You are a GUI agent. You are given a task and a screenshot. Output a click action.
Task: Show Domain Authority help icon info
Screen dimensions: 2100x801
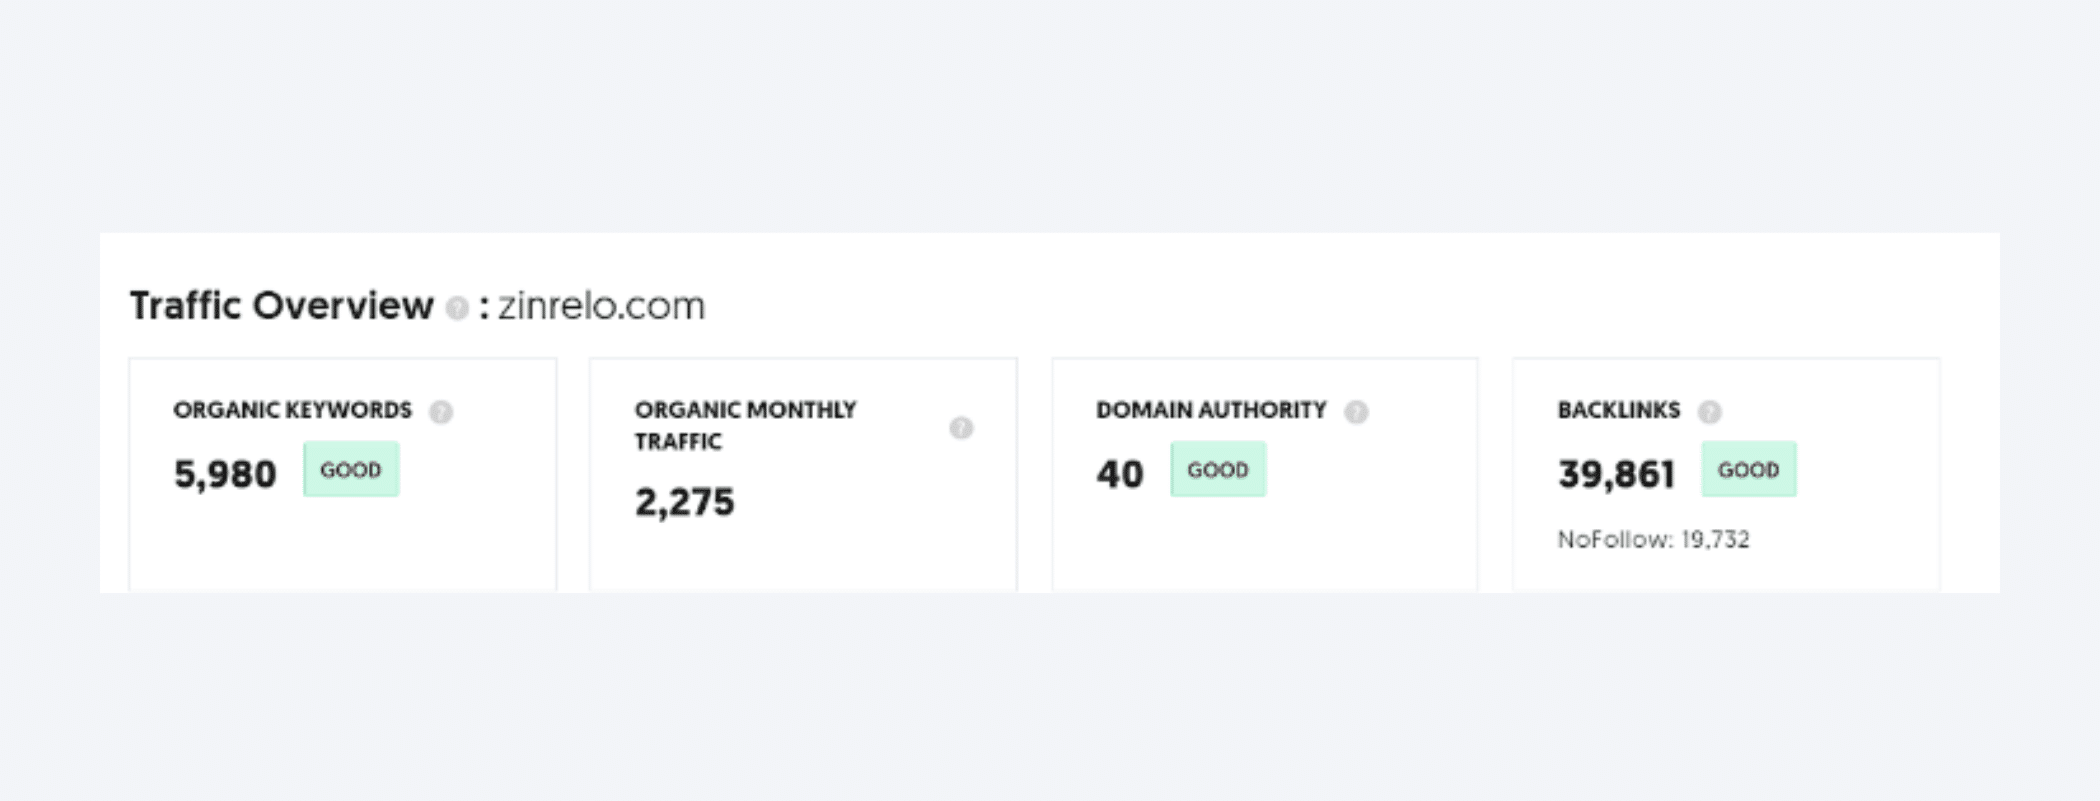[x=1356, y=412]
